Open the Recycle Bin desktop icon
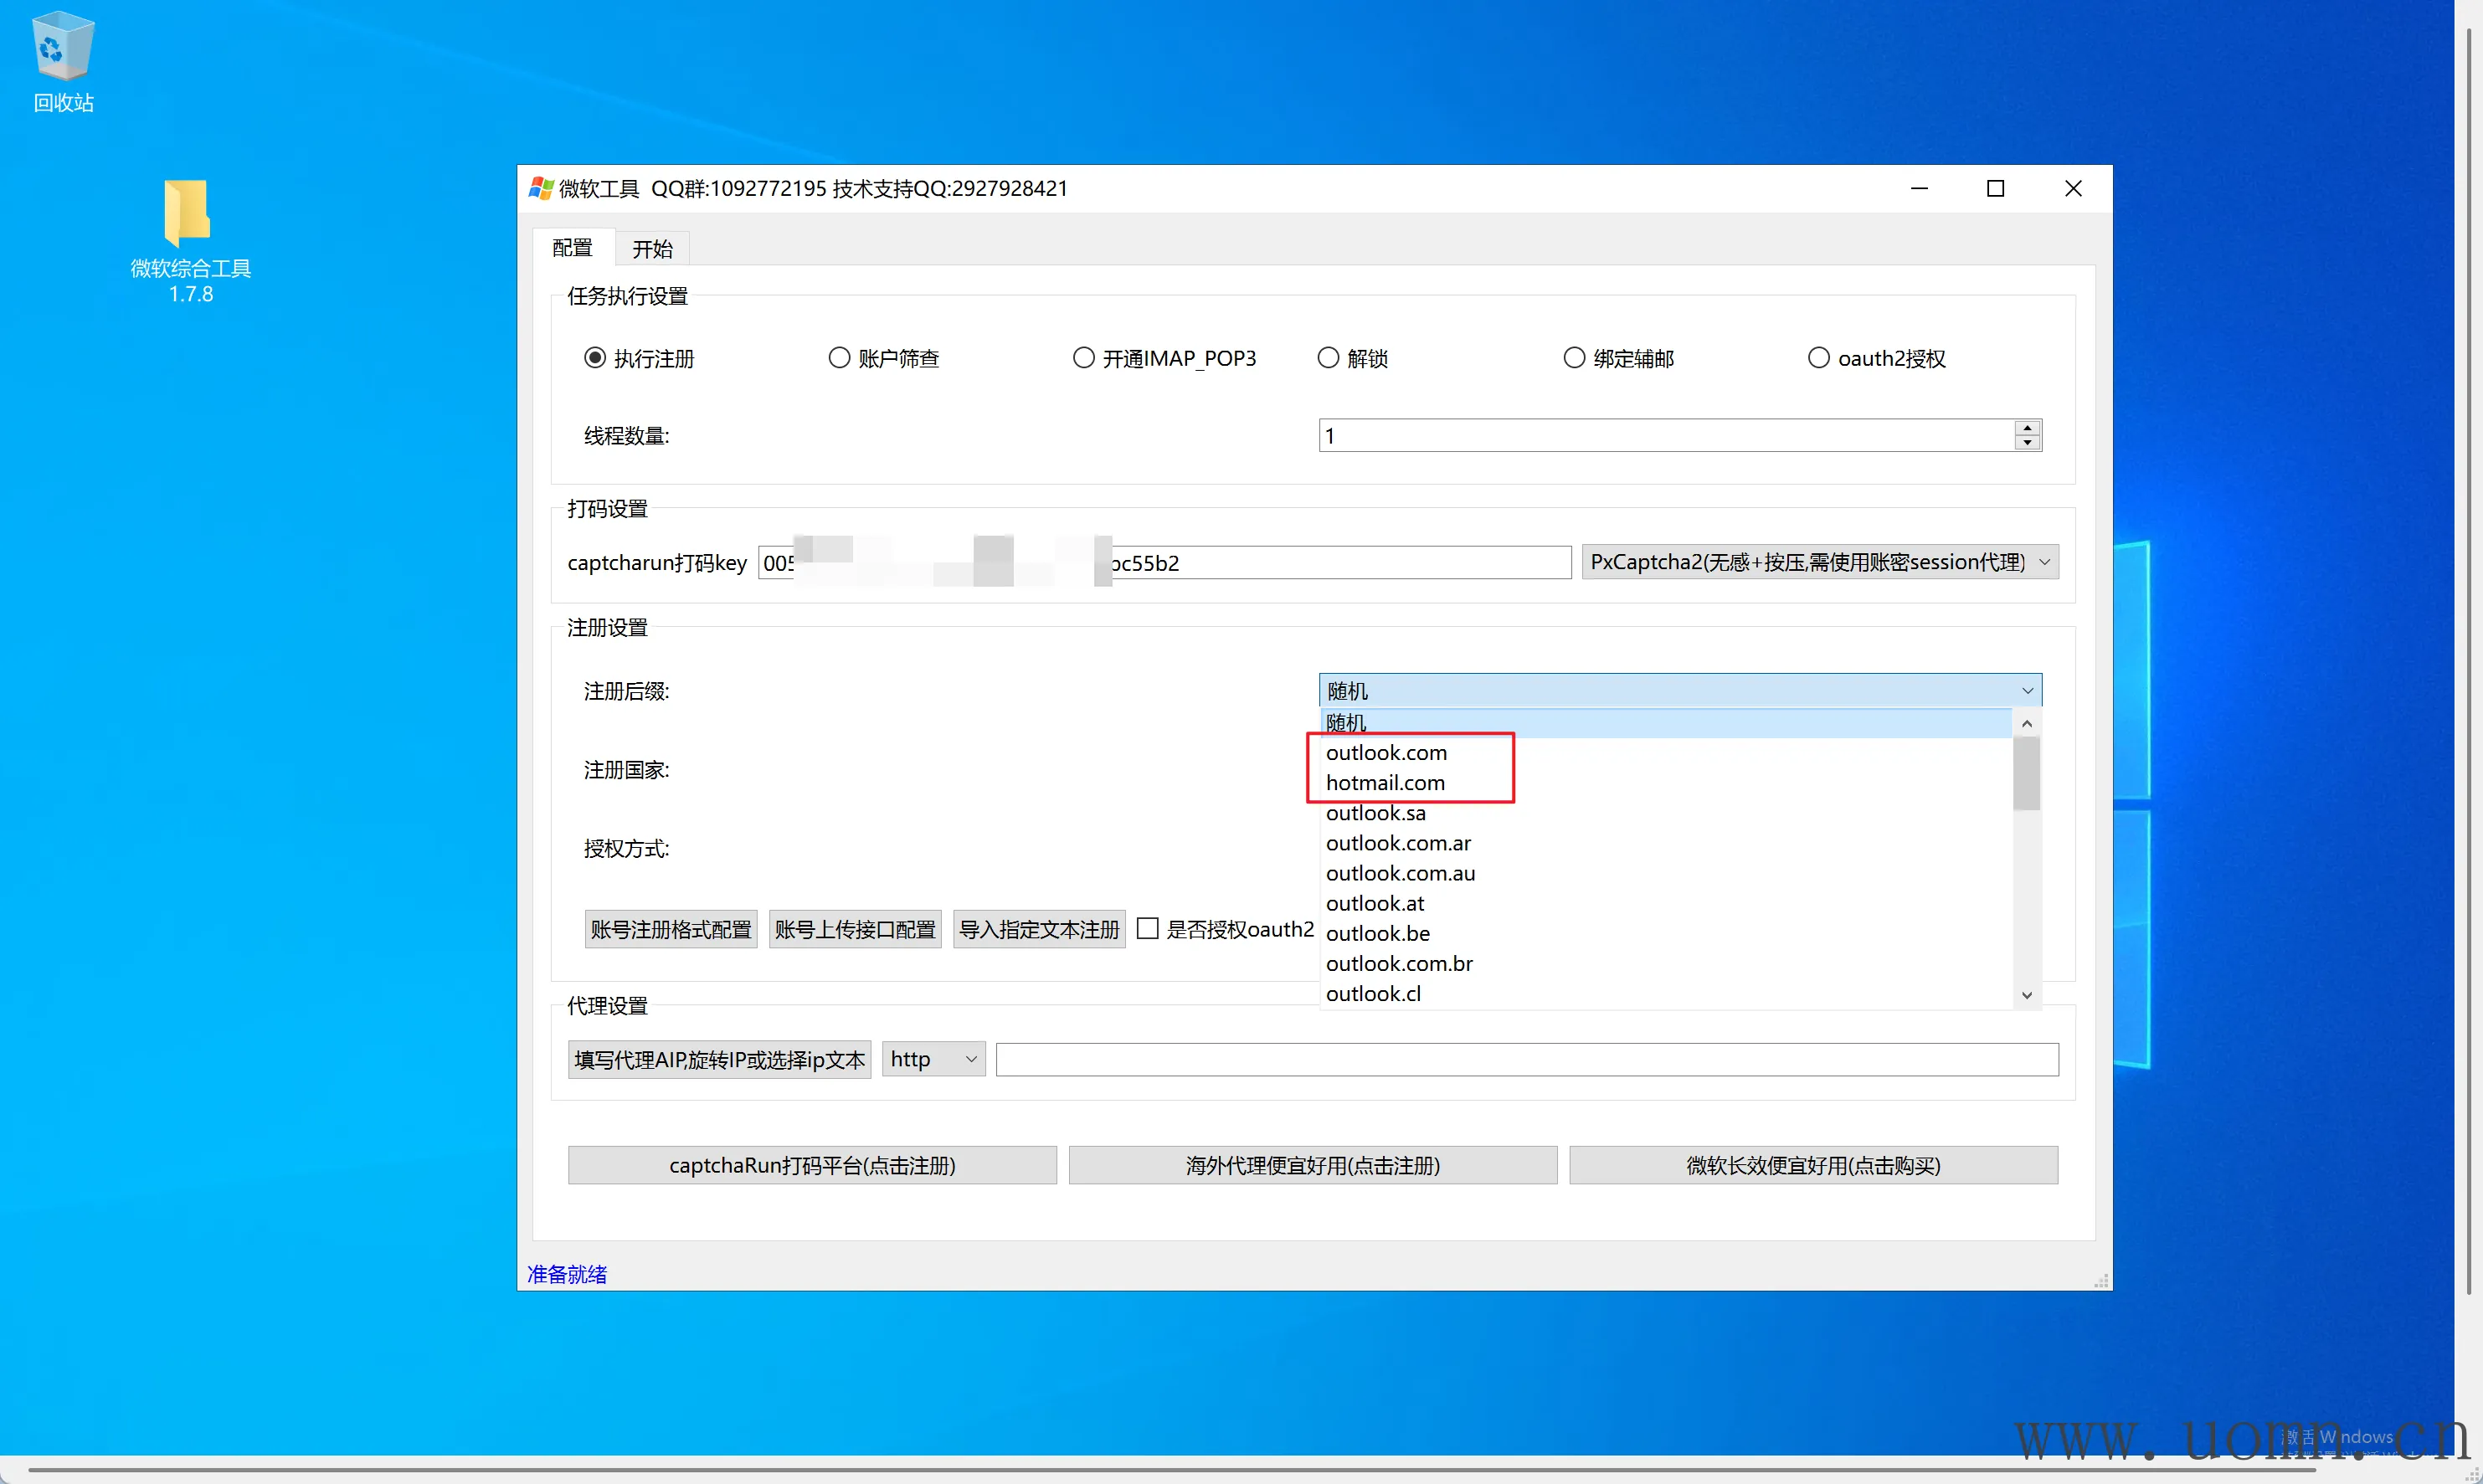 [x=62, y=50]
